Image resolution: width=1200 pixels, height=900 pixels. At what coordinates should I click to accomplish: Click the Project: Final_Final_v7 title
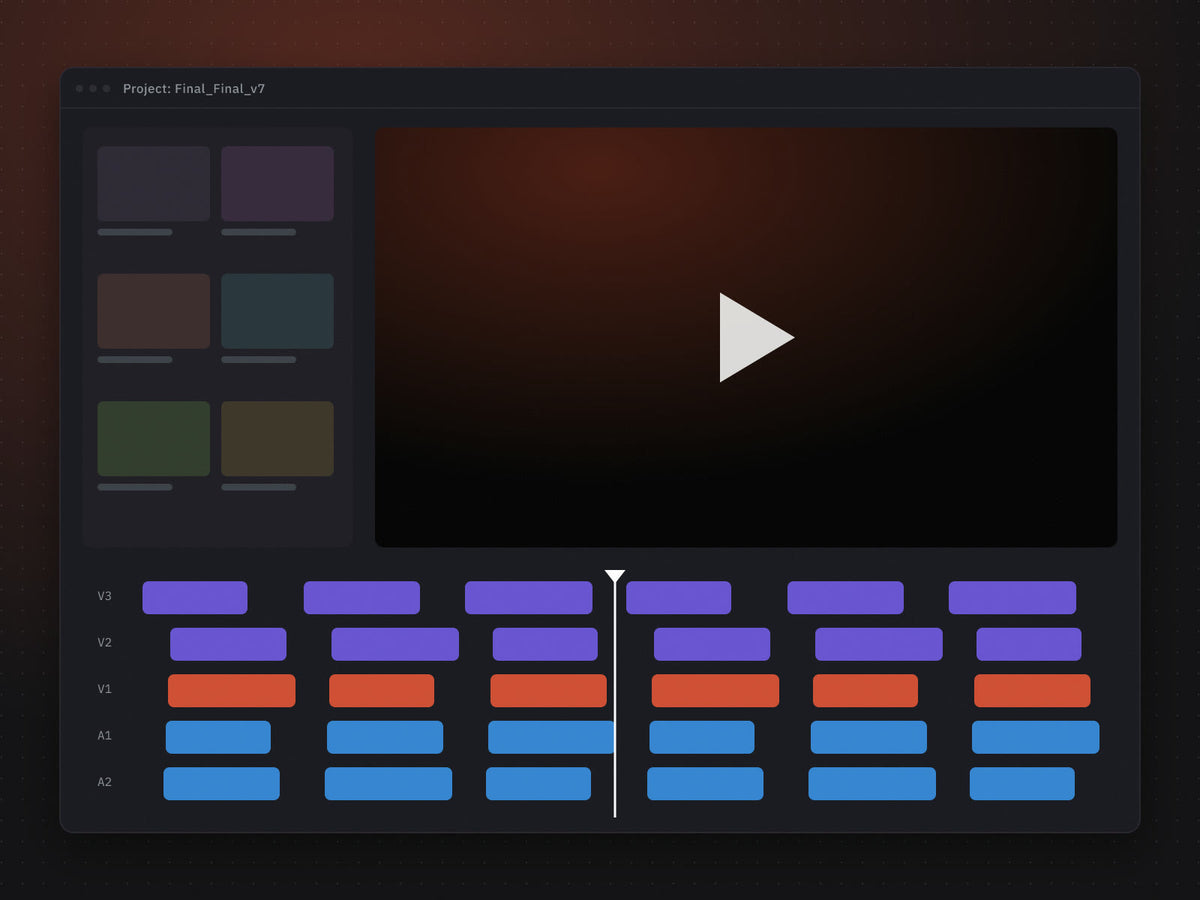pos(194,89)
